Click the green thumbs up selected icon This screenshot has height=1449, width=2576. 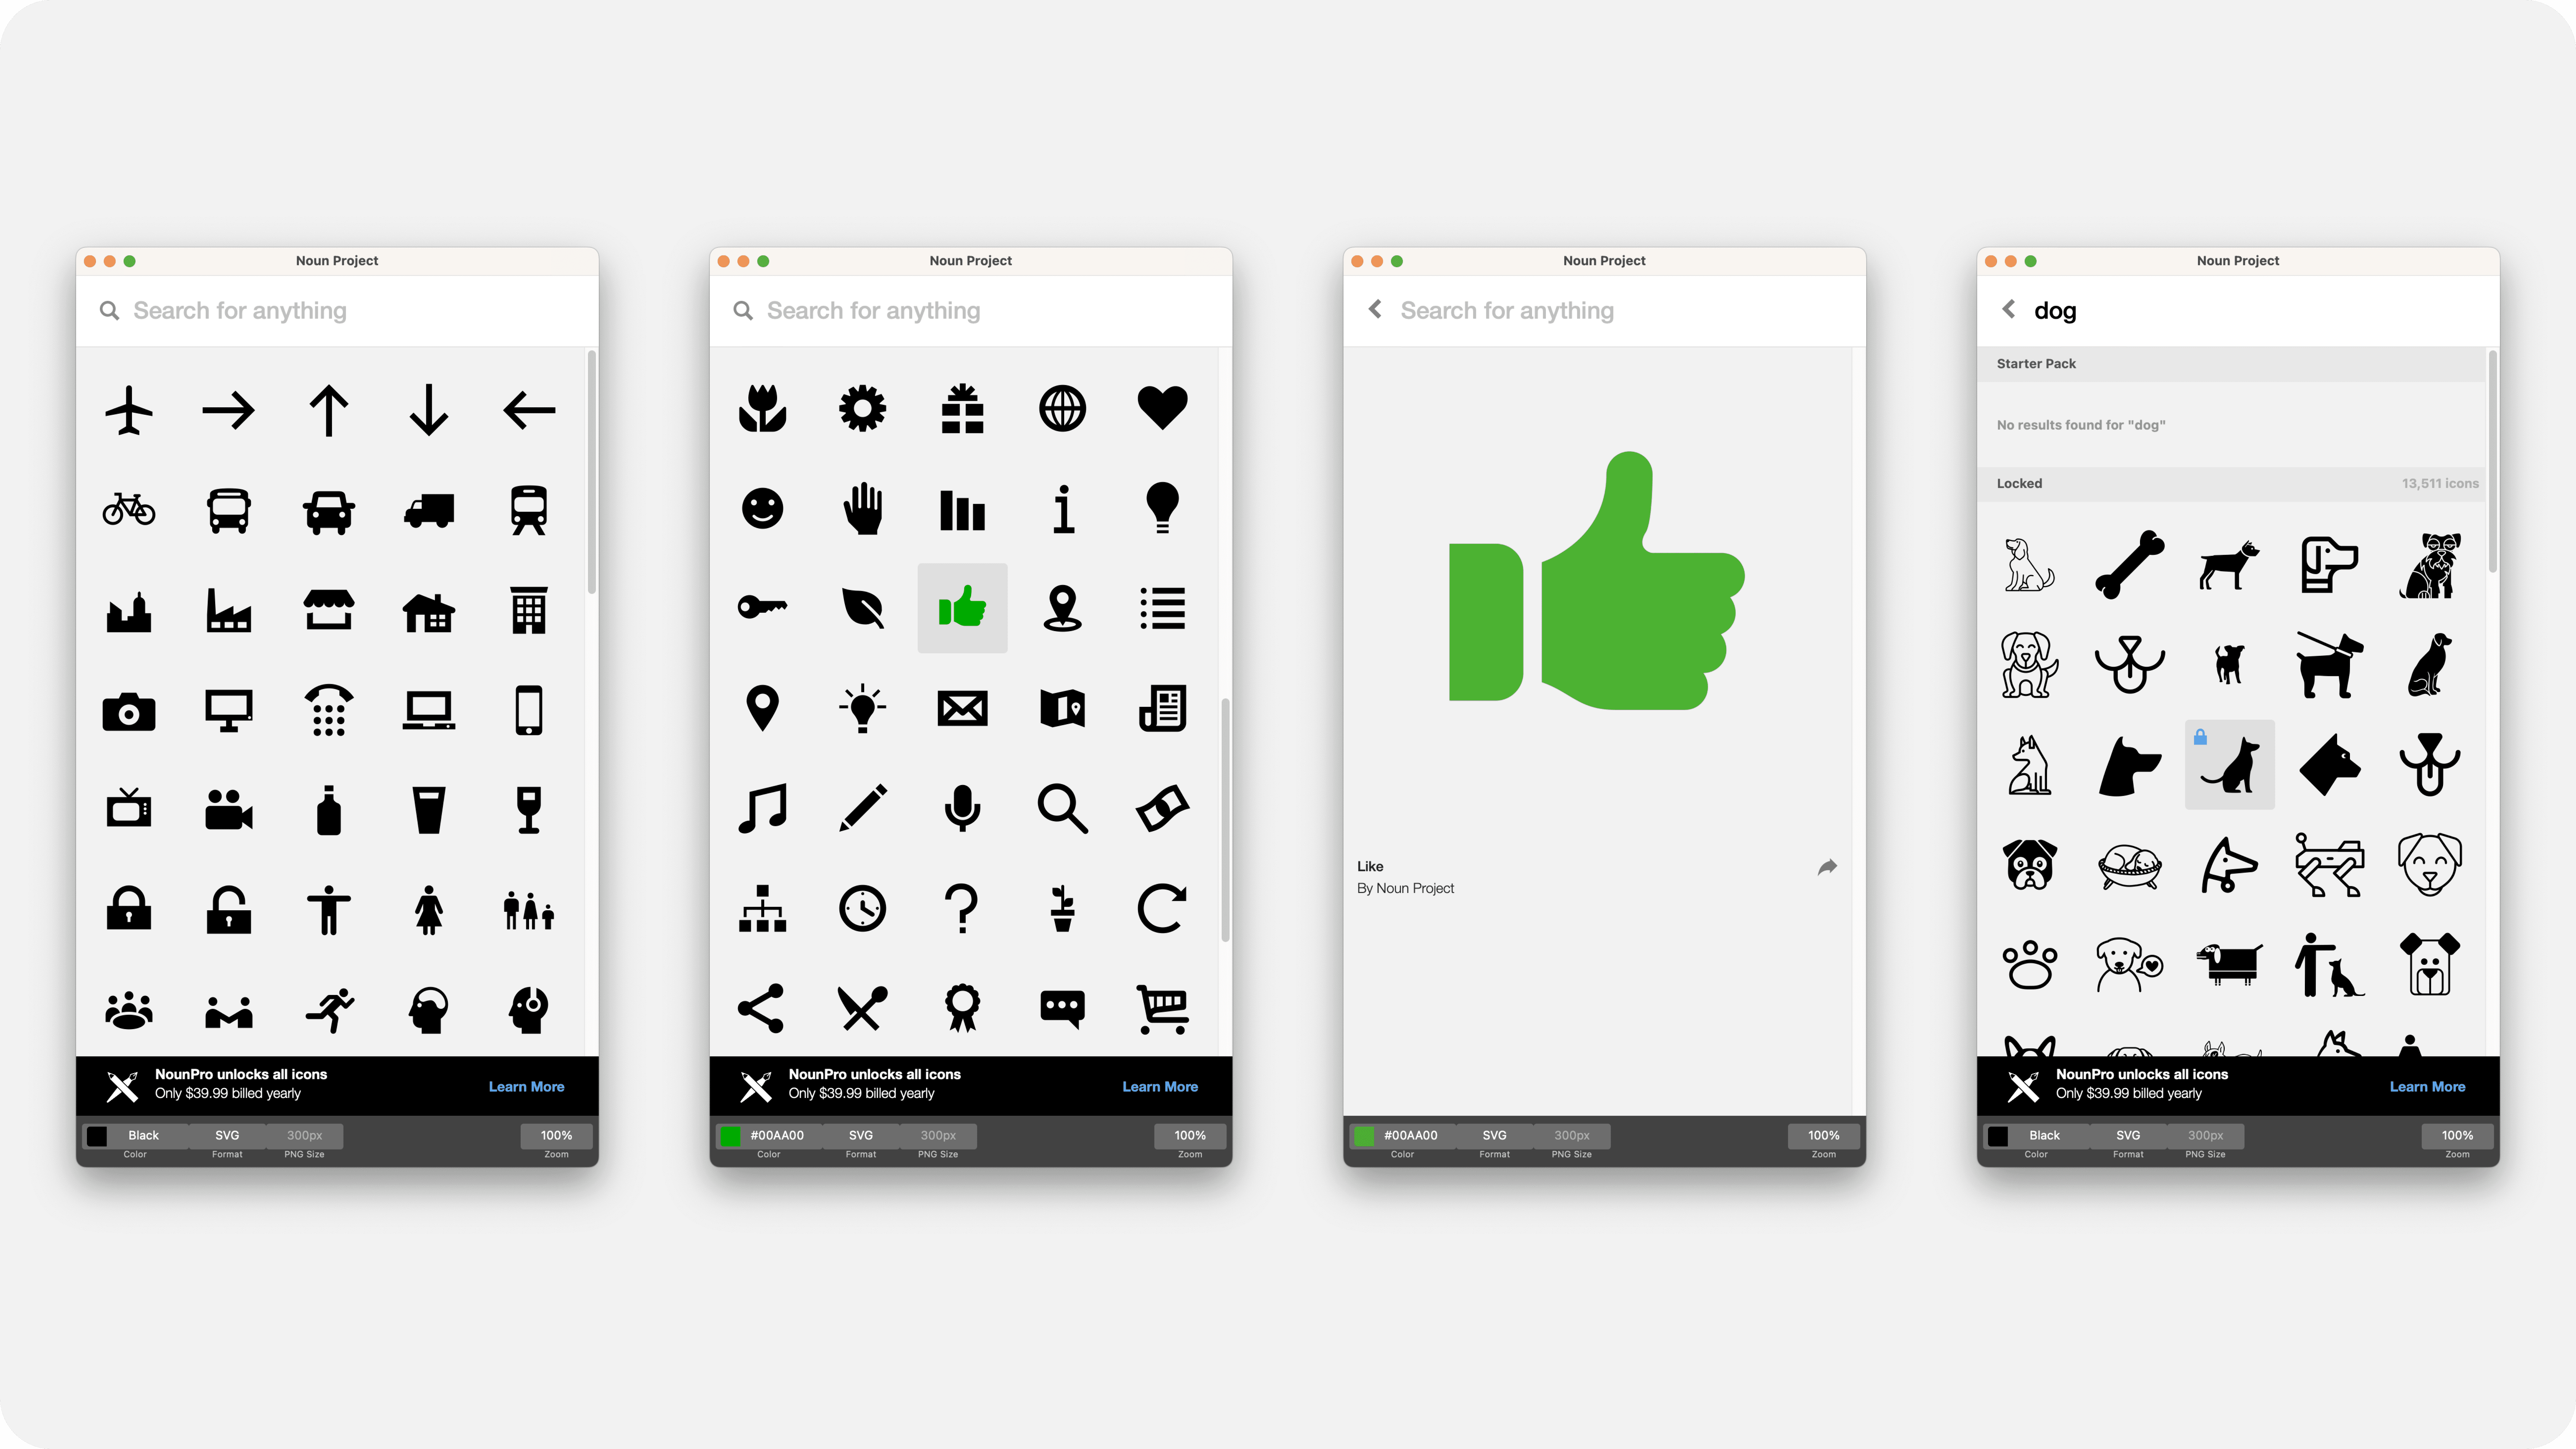pos(962,609)
